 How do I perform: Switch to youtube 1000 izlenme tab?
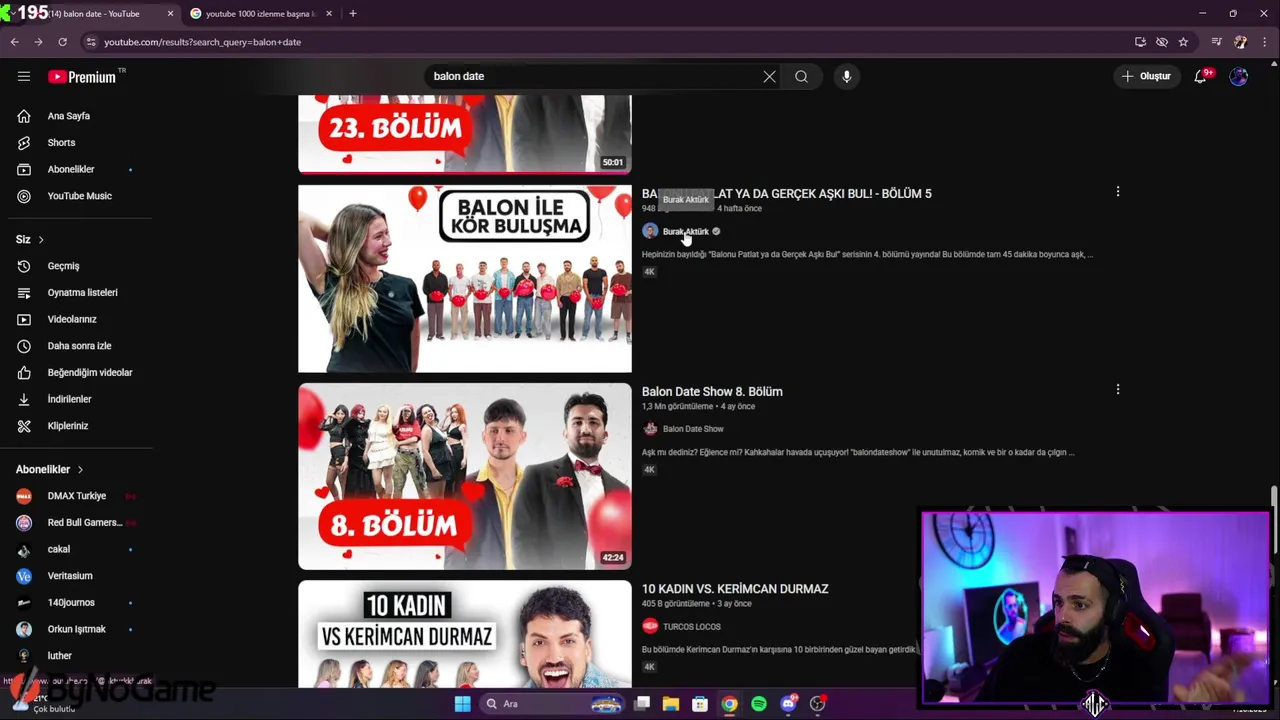point(260,14)
